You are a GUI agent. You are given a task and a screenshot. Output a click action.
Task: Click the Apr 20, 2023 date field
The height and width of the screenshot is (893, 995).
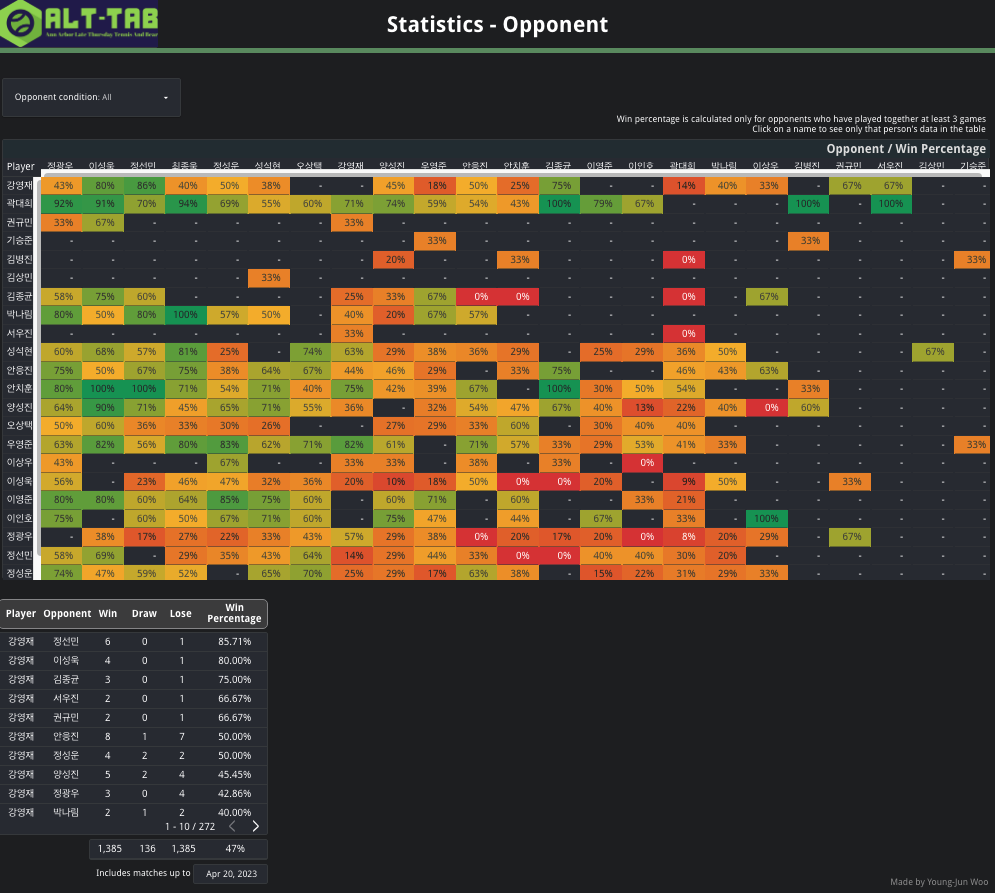tap(230, 873)
